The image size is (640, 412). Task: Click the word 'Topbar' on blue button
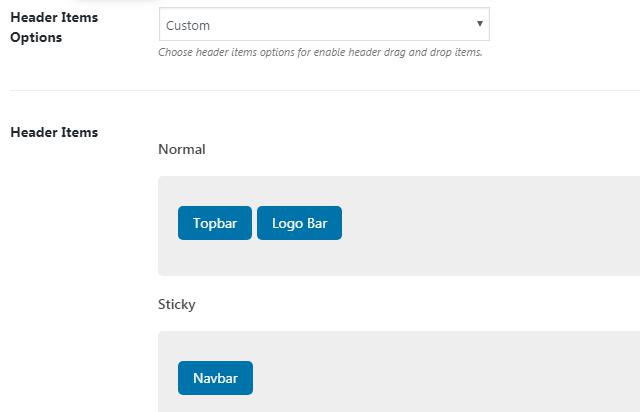[x=215, y=224]
